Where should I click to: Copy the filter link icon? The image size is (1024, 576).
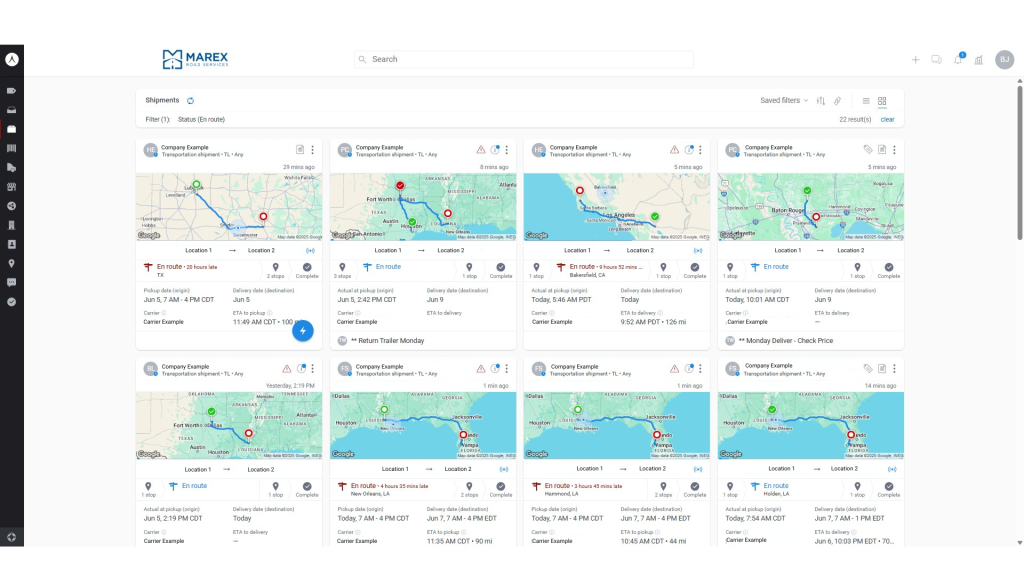(838, 101)
